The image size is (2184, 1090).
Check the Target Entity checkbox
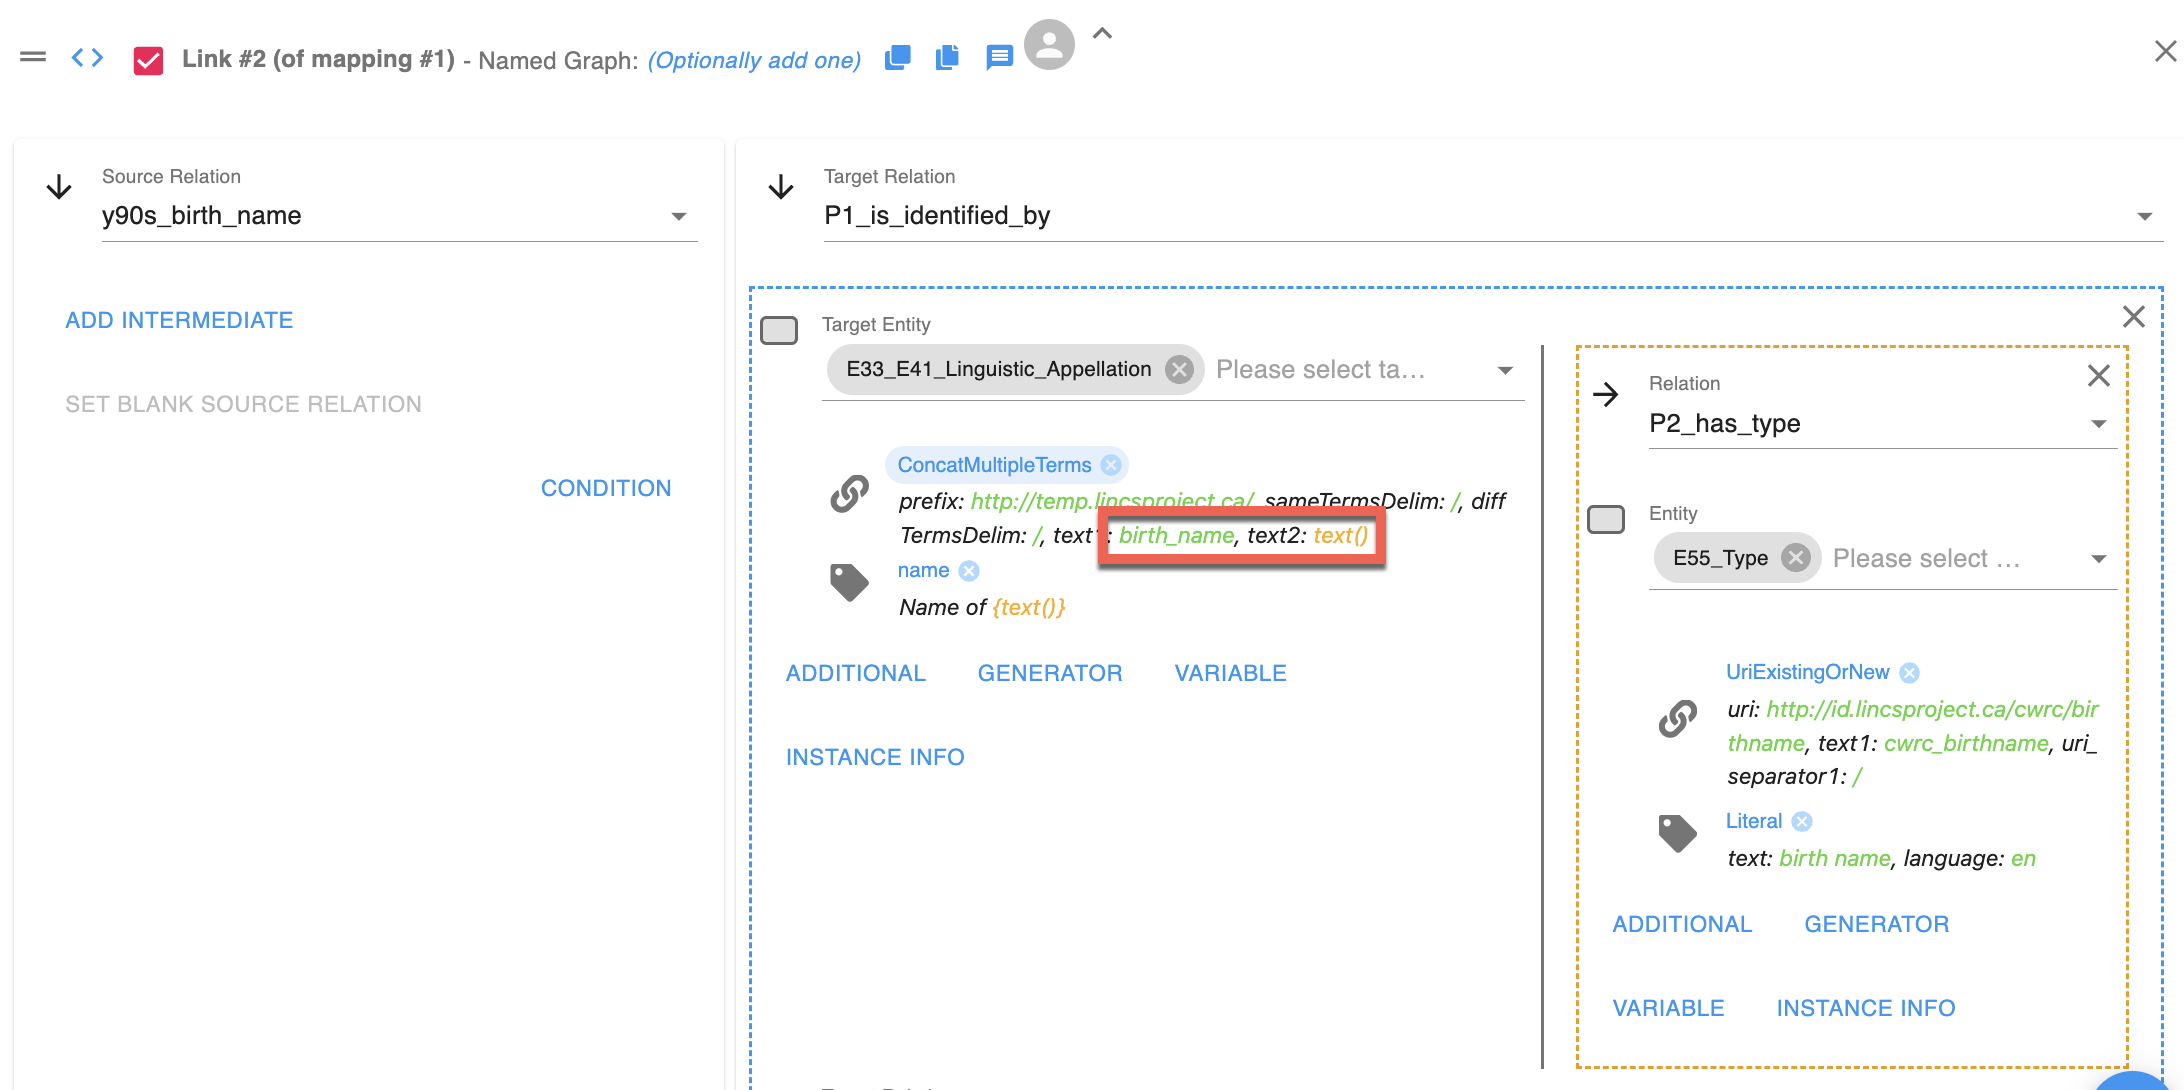[x=779, y=330]
